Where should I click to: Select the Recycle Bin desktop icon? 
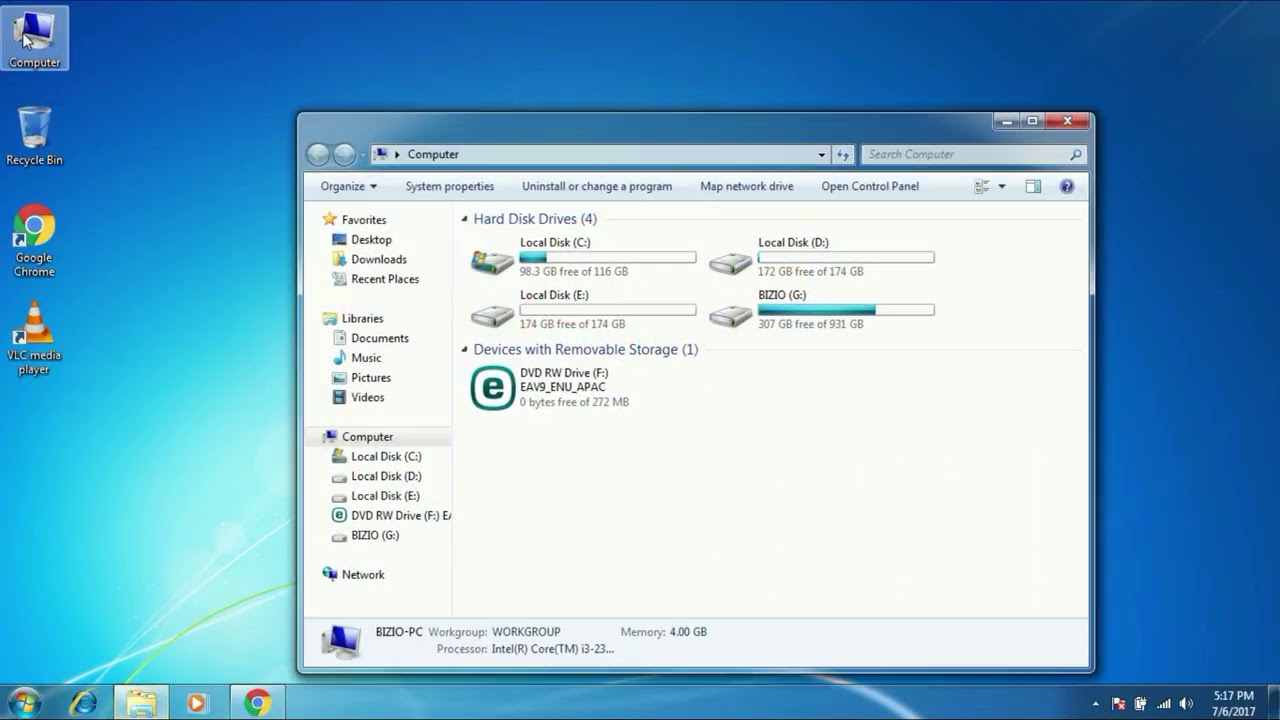(34, 136)
